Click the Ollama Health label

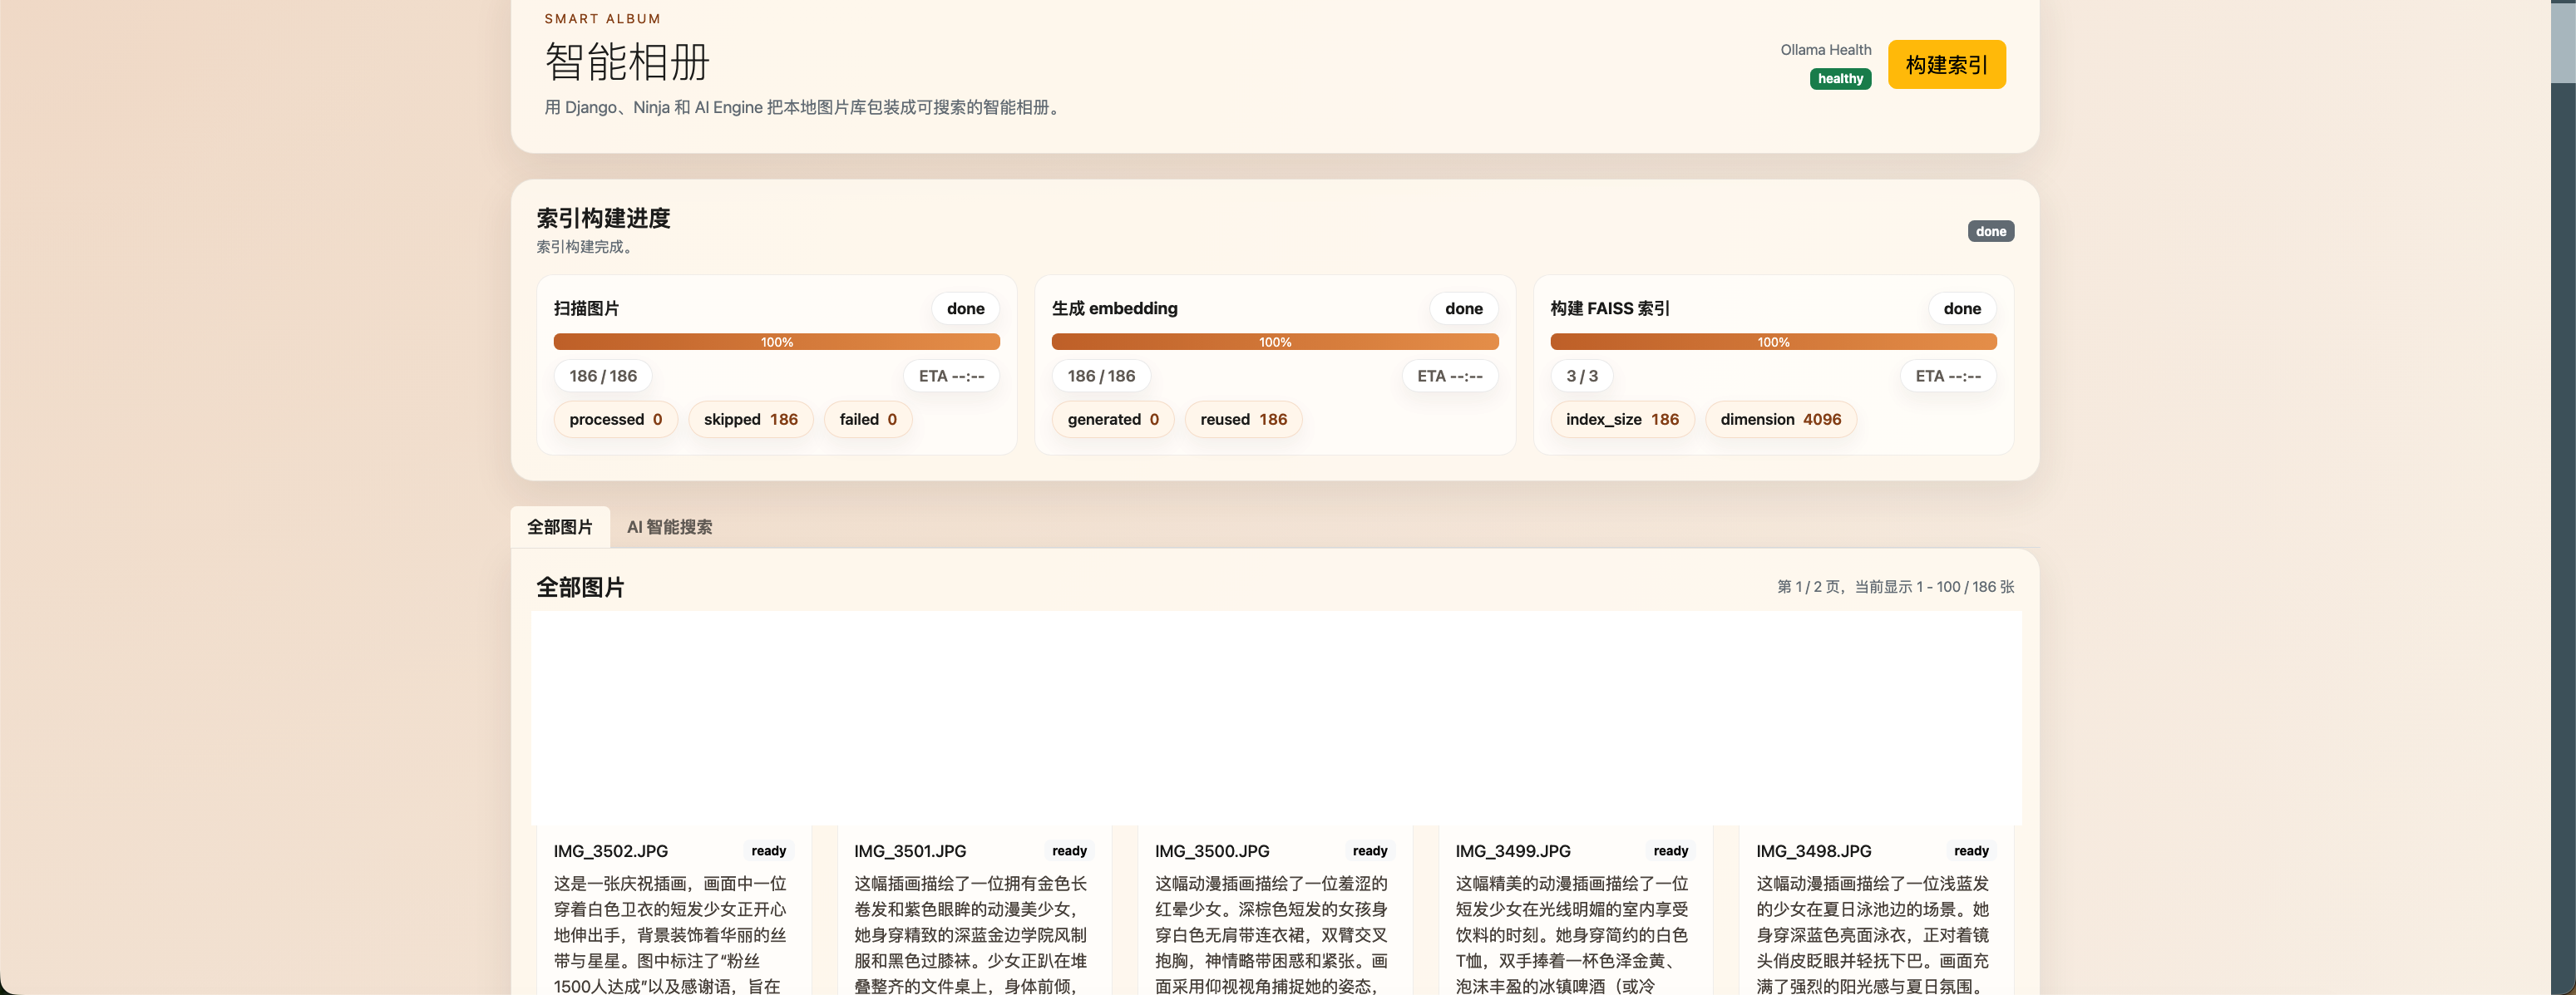click(1825, 50)
